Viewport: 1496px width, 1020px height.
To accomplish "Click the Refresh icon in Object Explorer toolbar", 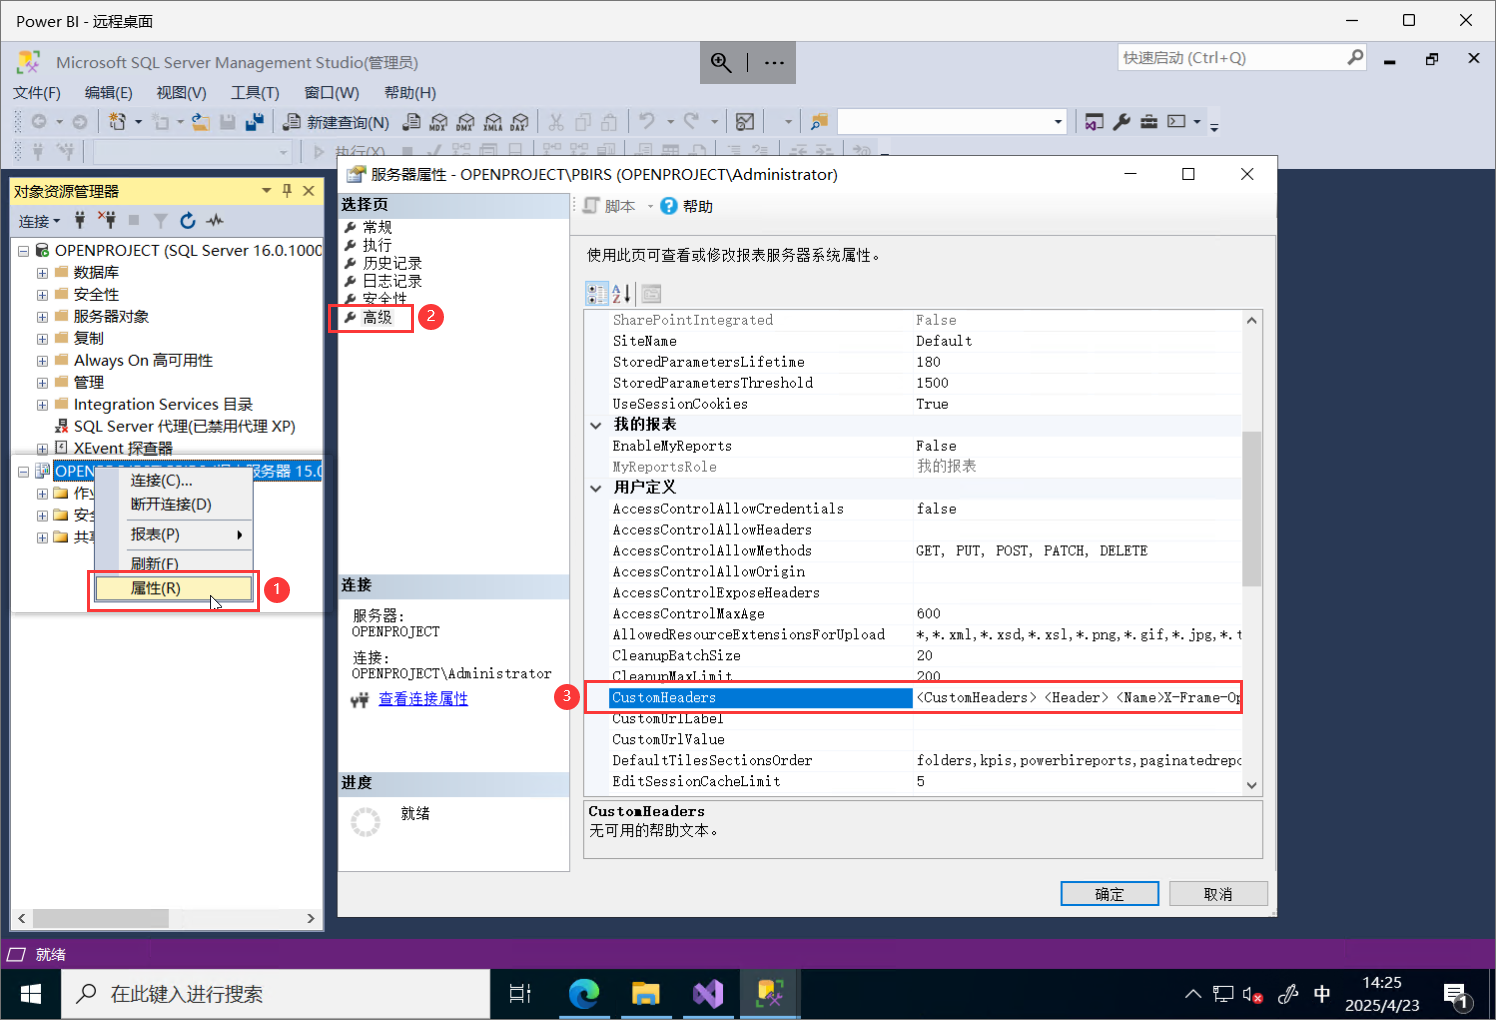I will [187, 220].
